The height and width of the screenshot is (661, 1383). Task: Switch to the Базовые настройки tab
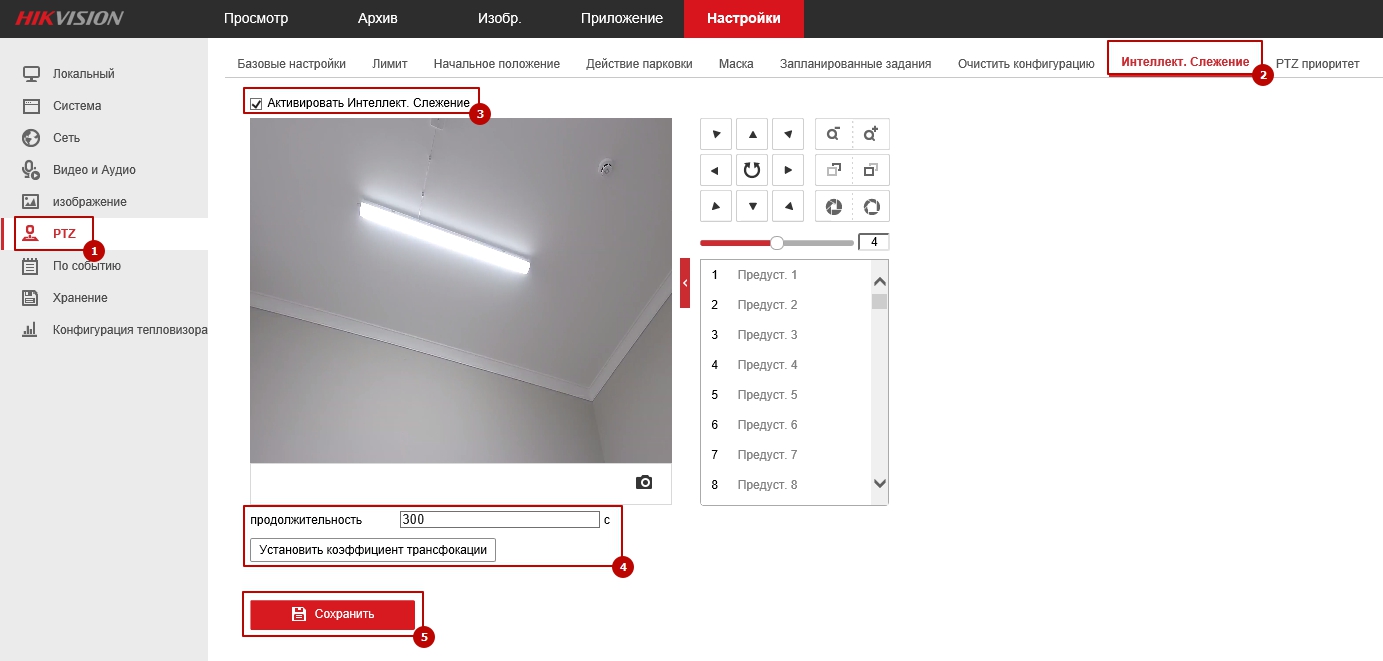[x=291, y=63]
